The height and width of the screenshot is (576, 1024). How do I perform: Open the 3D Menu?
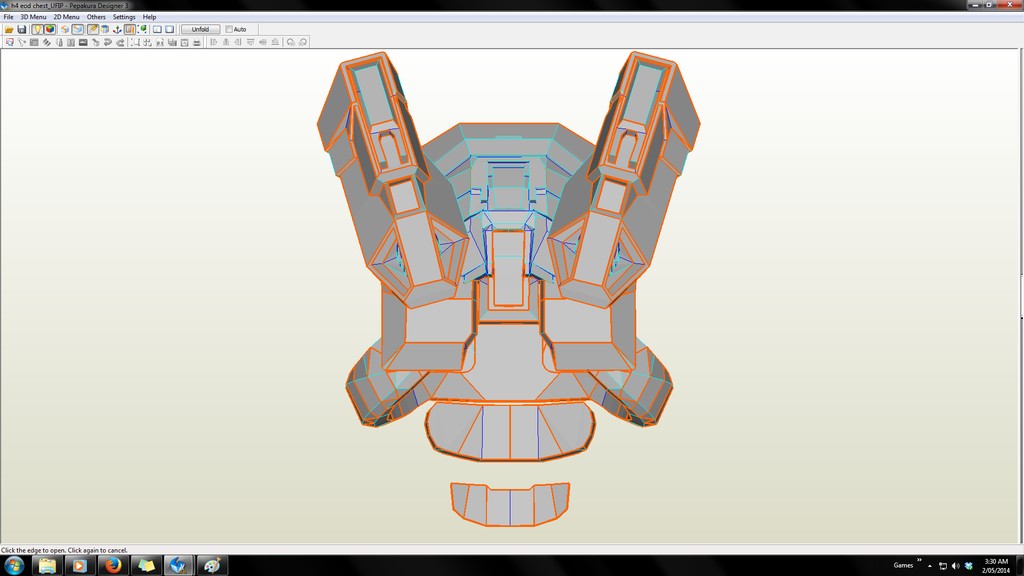tap(33, 17)
